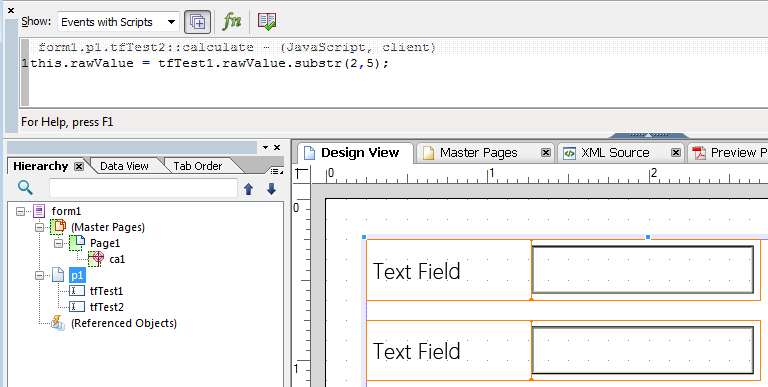The height and width of the screenshot is (387, 768).
Task: Click into the script line with substr
Action: [x=210, y=63]
